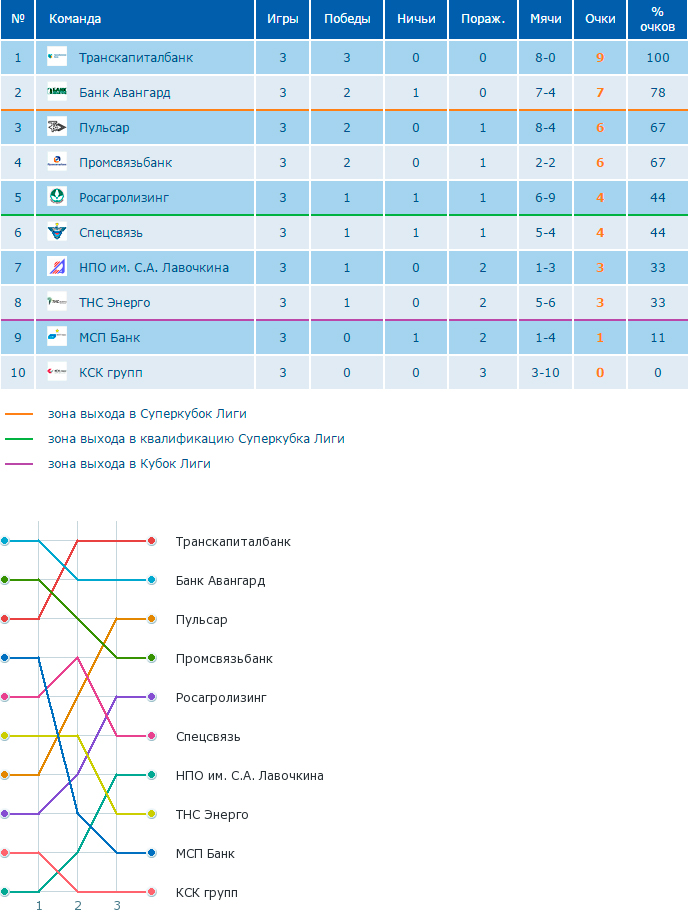Click Росагролизинг label beside the chart
This screenshot has height=914, width=688.
221,698
